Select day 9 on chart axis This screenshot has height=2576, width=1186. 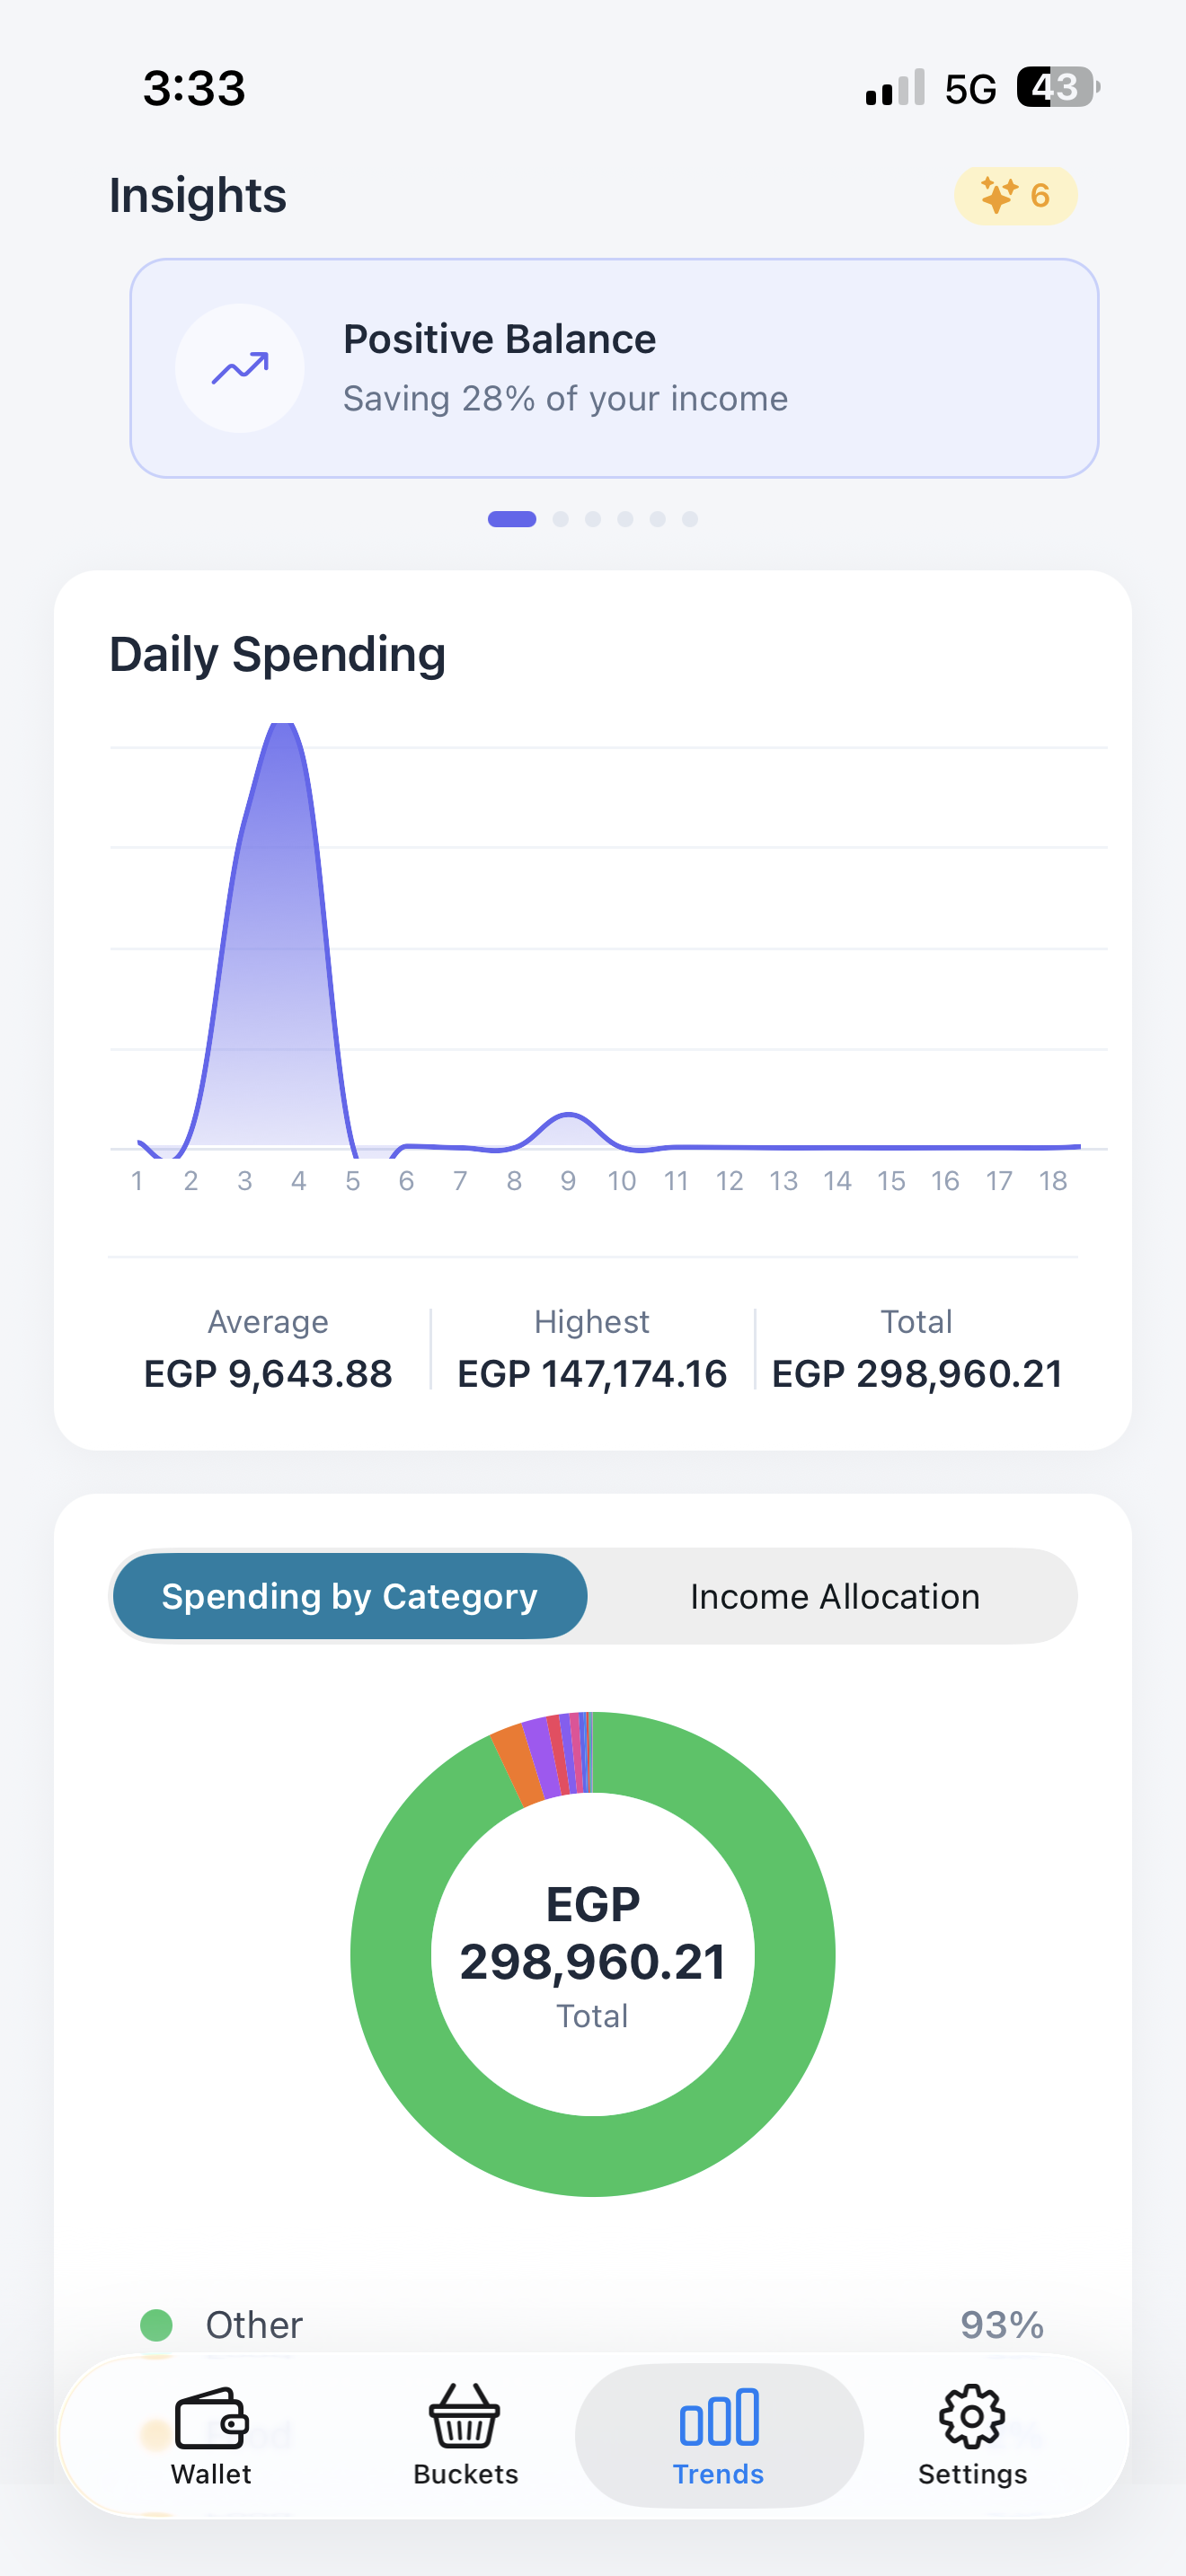pyautogui.click(x=568, y=1181)
